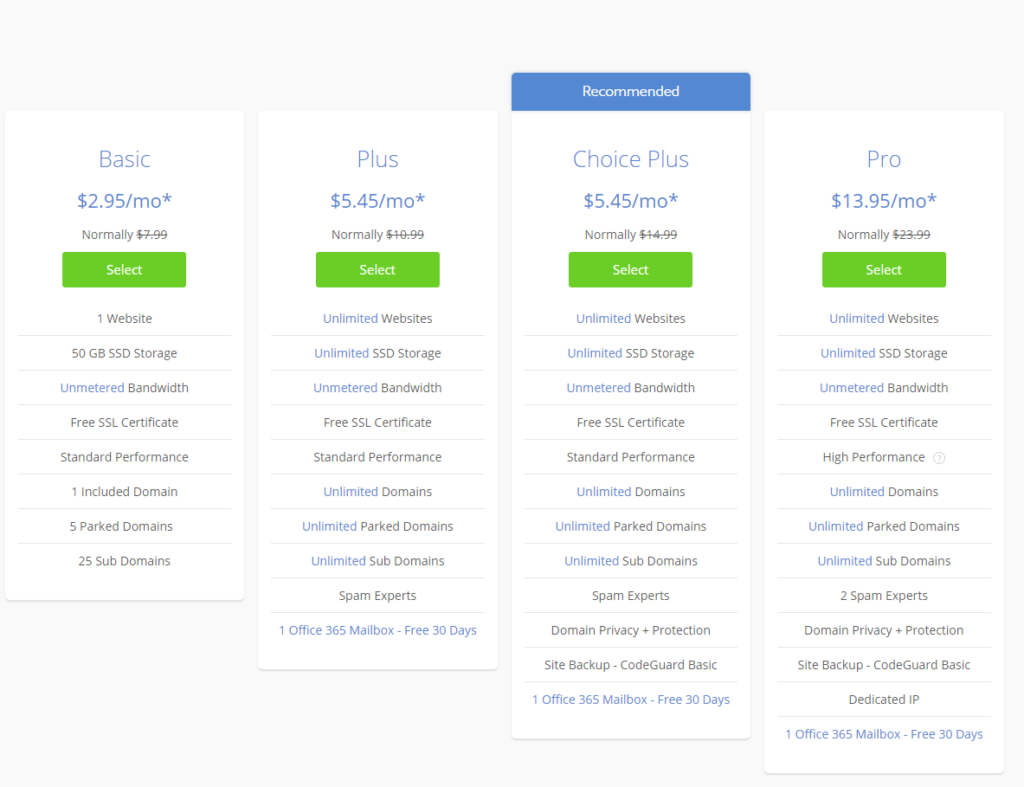Open Office 365 Mailbox link under Pro
Viewport: 1024px width, 787px height.
pos(884,734)
